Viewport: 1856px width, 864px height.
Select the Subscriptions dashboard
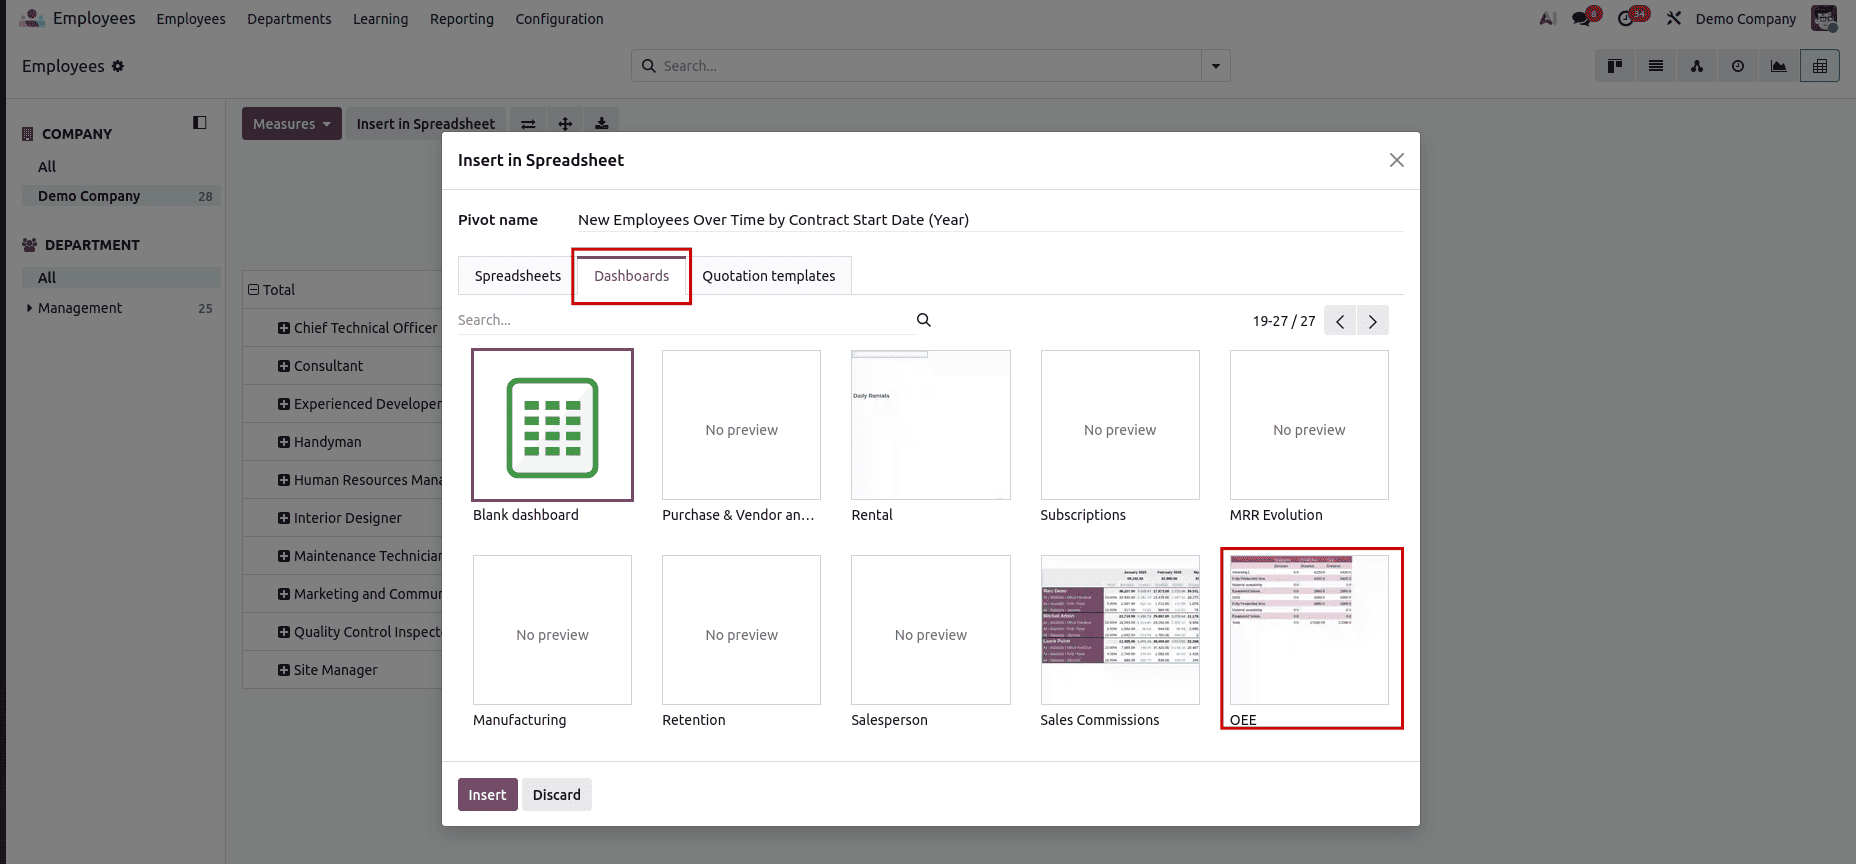1120,425
